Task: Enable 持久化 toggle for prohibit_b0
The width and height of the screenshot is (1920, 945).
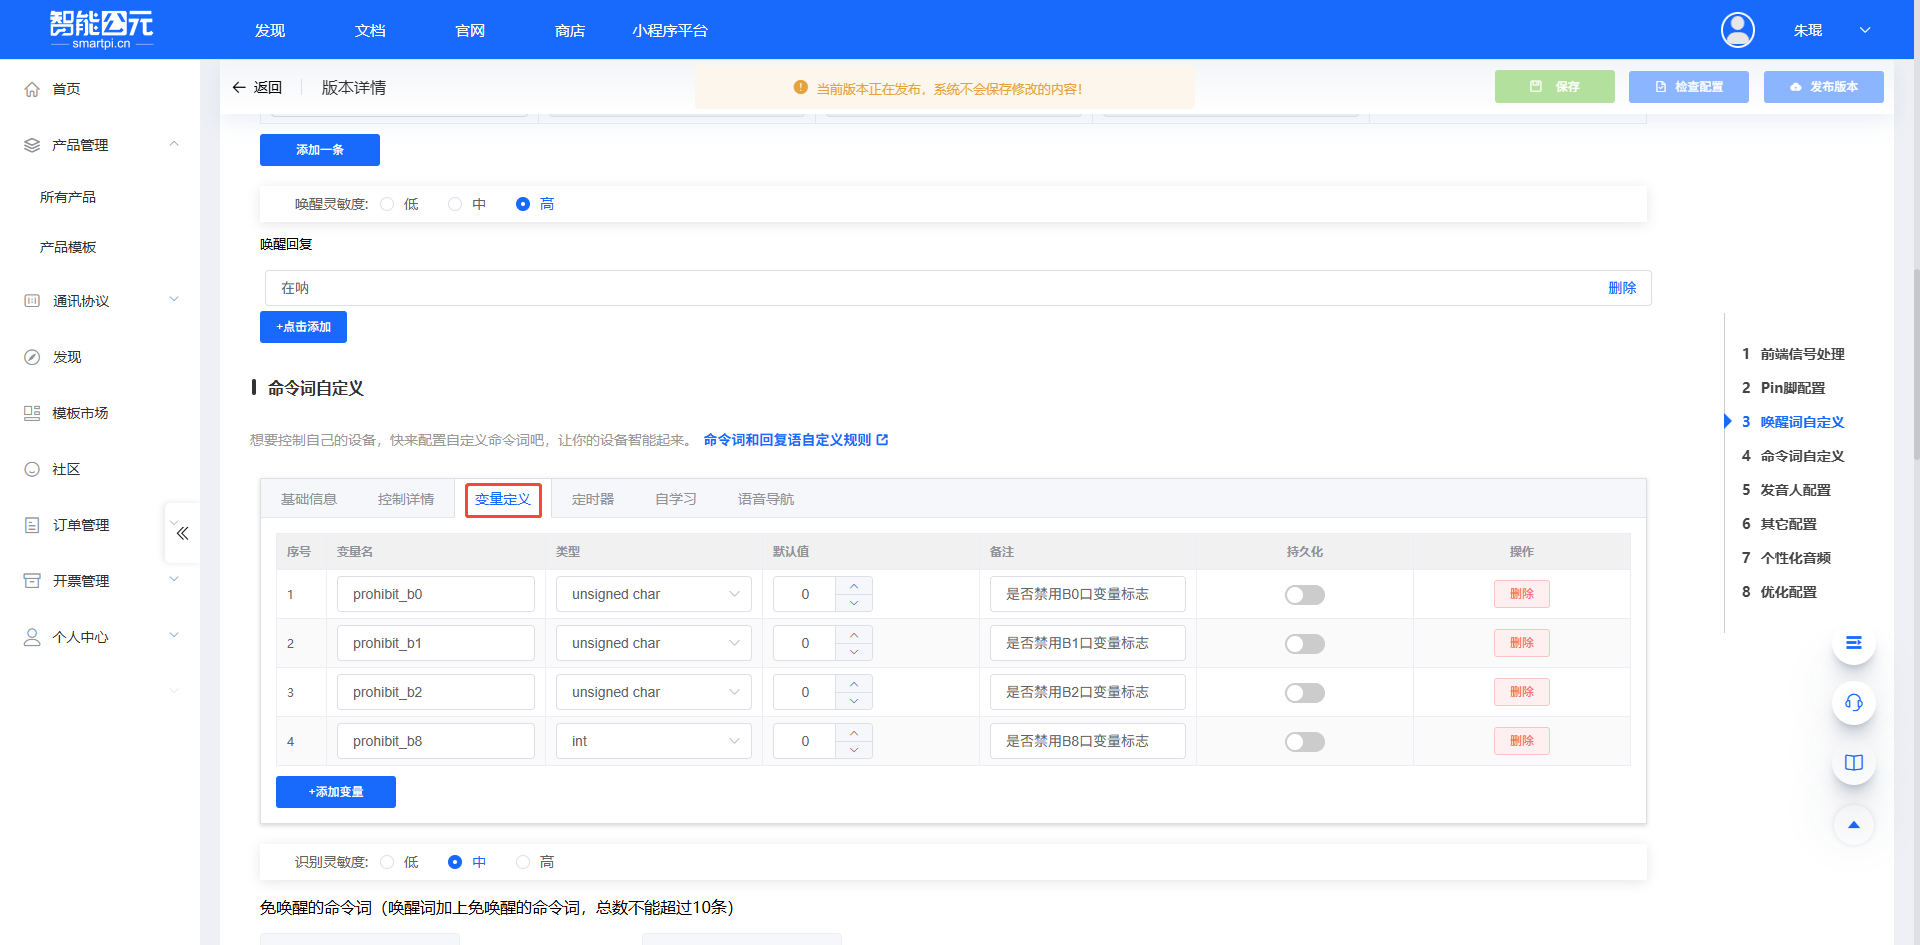Action: point(1304,593)
